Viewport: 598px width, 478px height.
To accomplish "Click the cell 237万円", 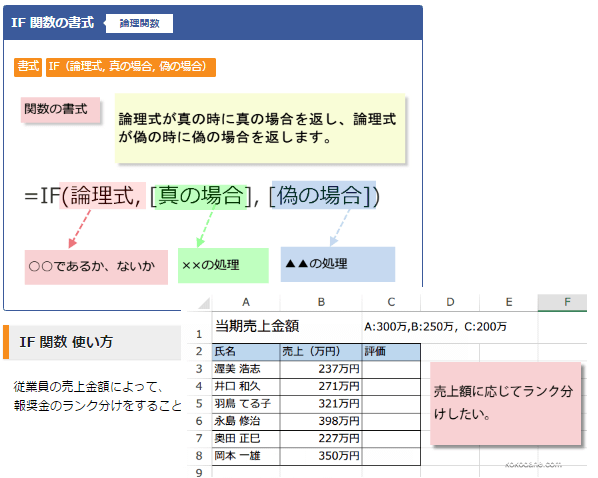I will [321, 369].
